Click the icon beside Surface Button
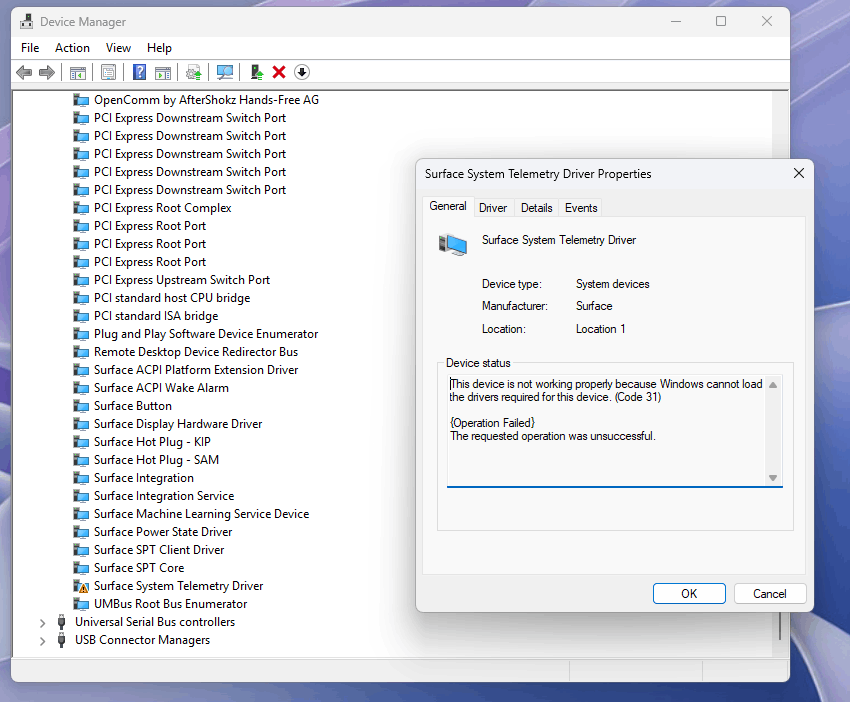This screenshot has height=702, width=850. point(81,406)
